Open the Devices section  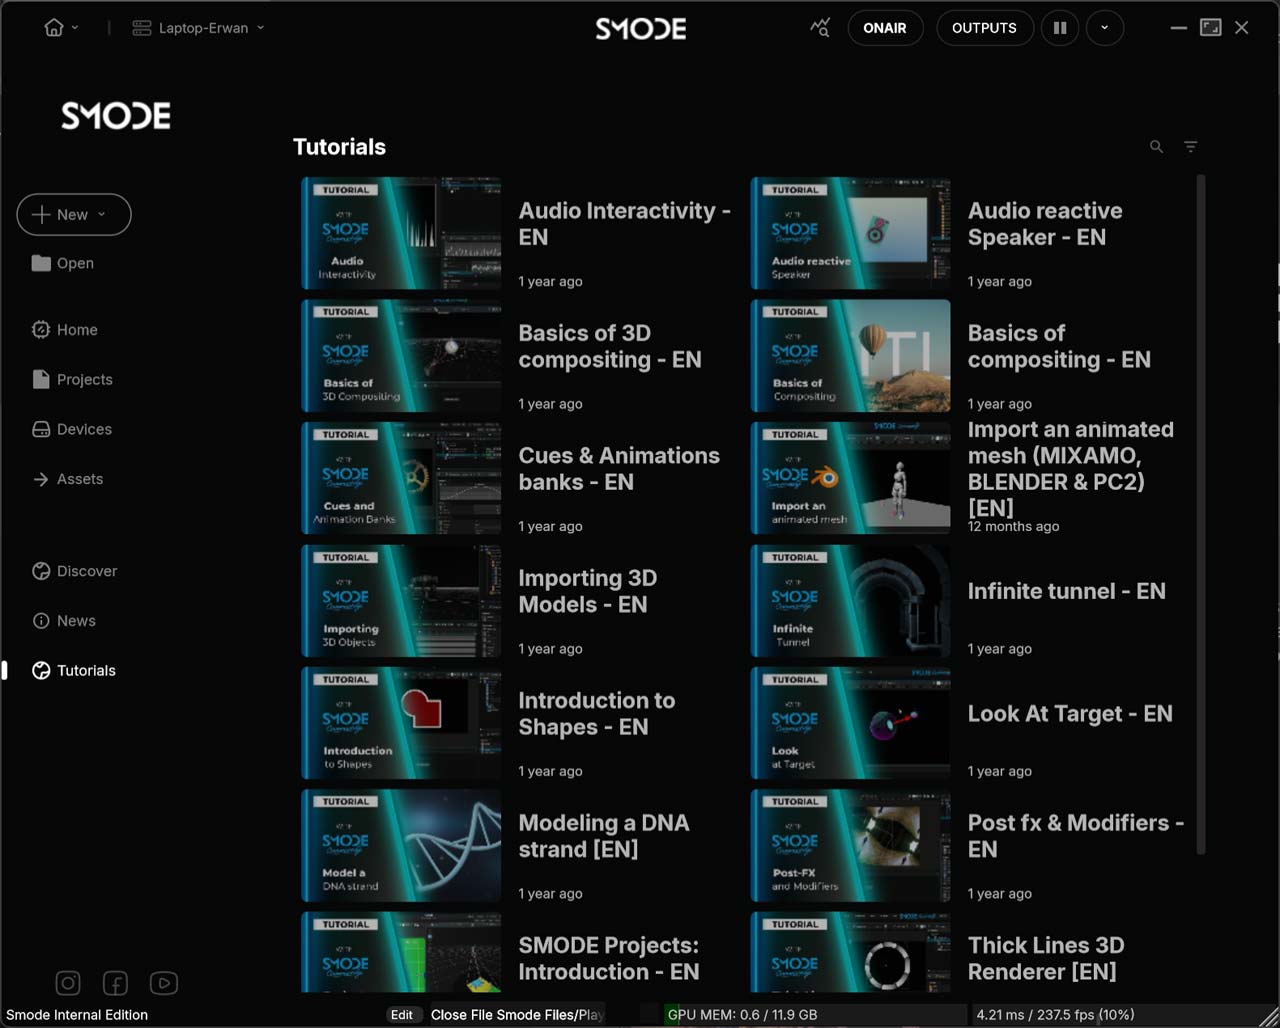tap(72, 429)
